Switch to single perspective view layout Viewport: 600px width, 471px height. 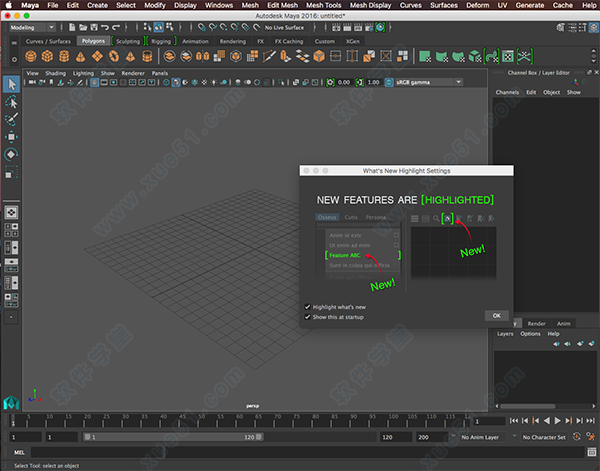point(11,212)
